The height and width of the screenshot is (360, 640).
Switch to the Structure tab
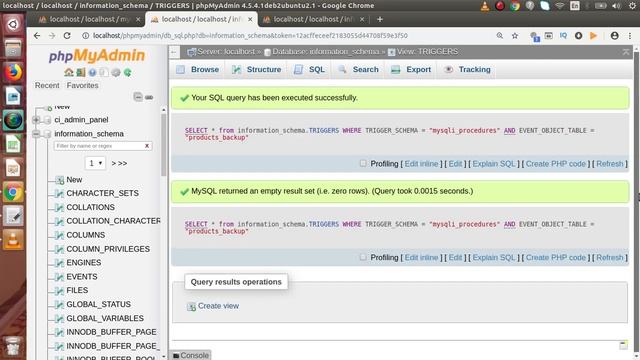257,69
